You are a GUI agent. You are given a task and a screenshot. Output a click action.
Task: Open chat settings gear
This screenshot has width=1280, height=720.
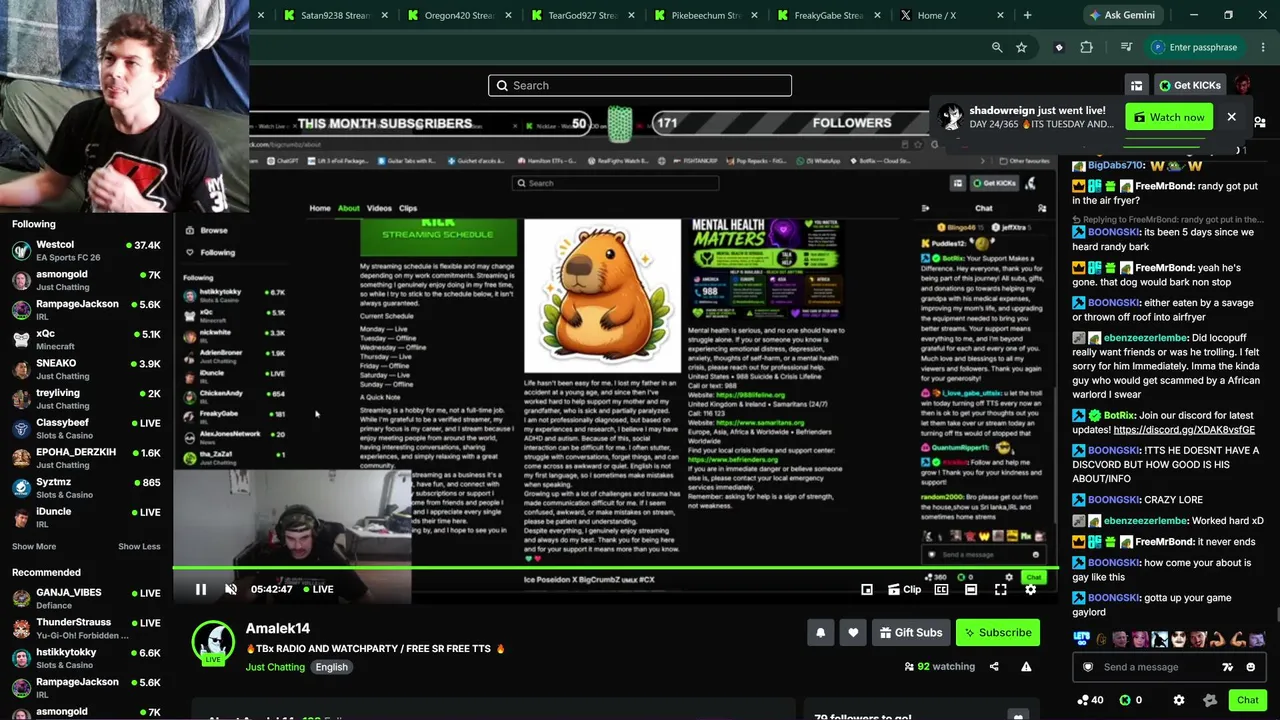(1179, 700)
